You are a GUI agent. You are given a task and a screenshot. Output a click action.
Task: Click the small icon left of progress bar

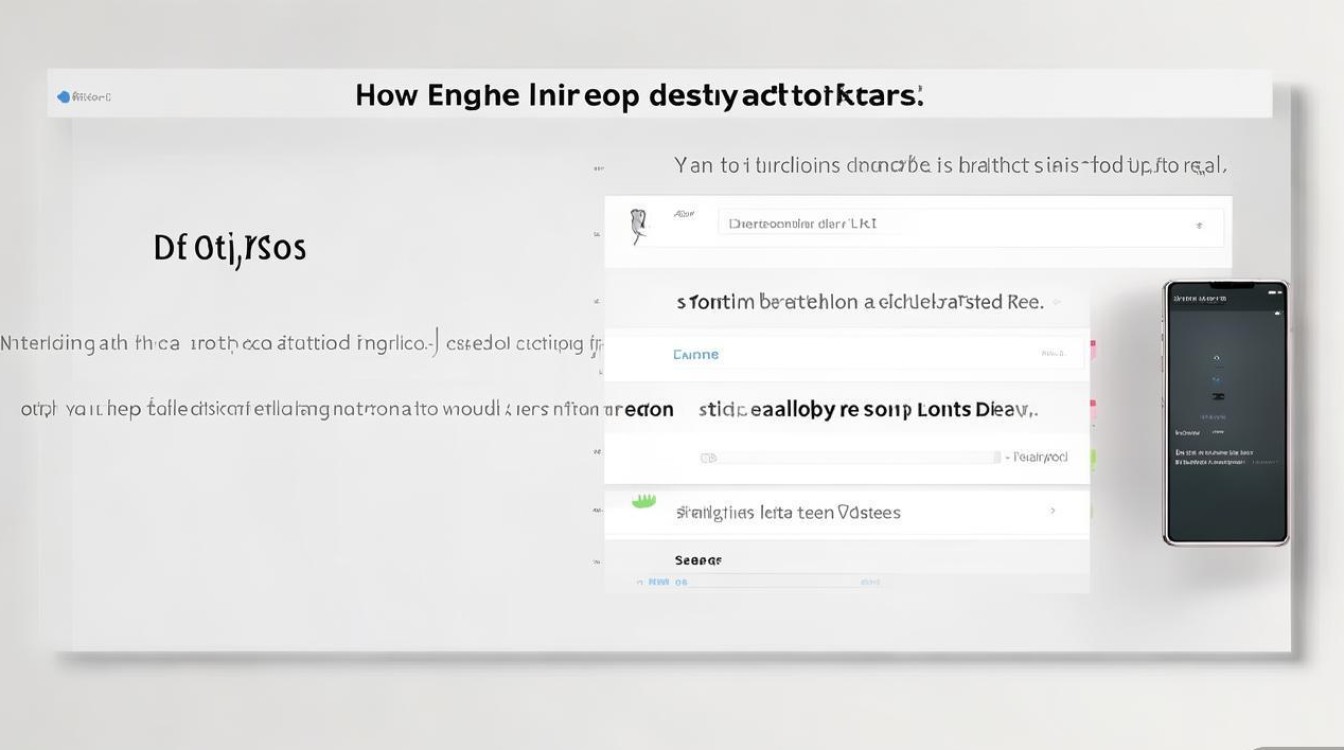[708, 458]
